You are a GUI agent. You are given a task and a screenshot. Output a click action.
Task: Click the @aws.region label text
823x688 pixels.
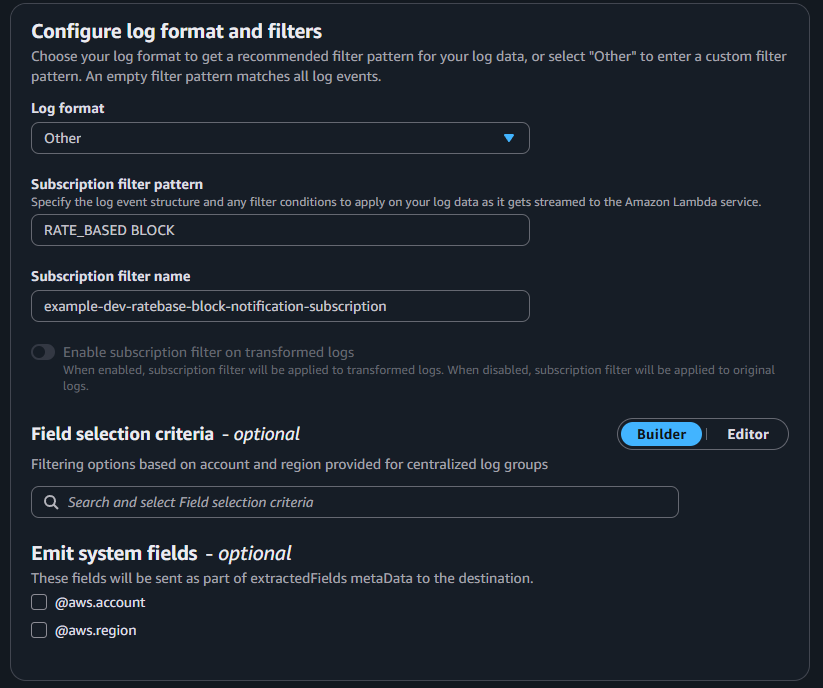(96, 630)
